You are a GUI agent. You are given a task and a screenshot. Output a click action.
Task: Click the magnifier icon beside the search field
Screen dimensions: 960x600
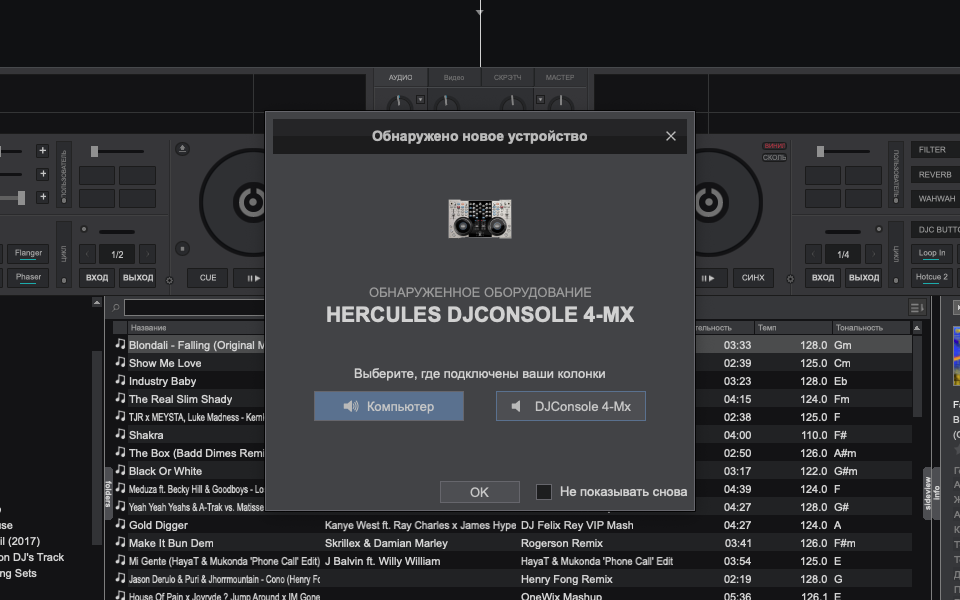pyautogui.click(x=116, y=308)
